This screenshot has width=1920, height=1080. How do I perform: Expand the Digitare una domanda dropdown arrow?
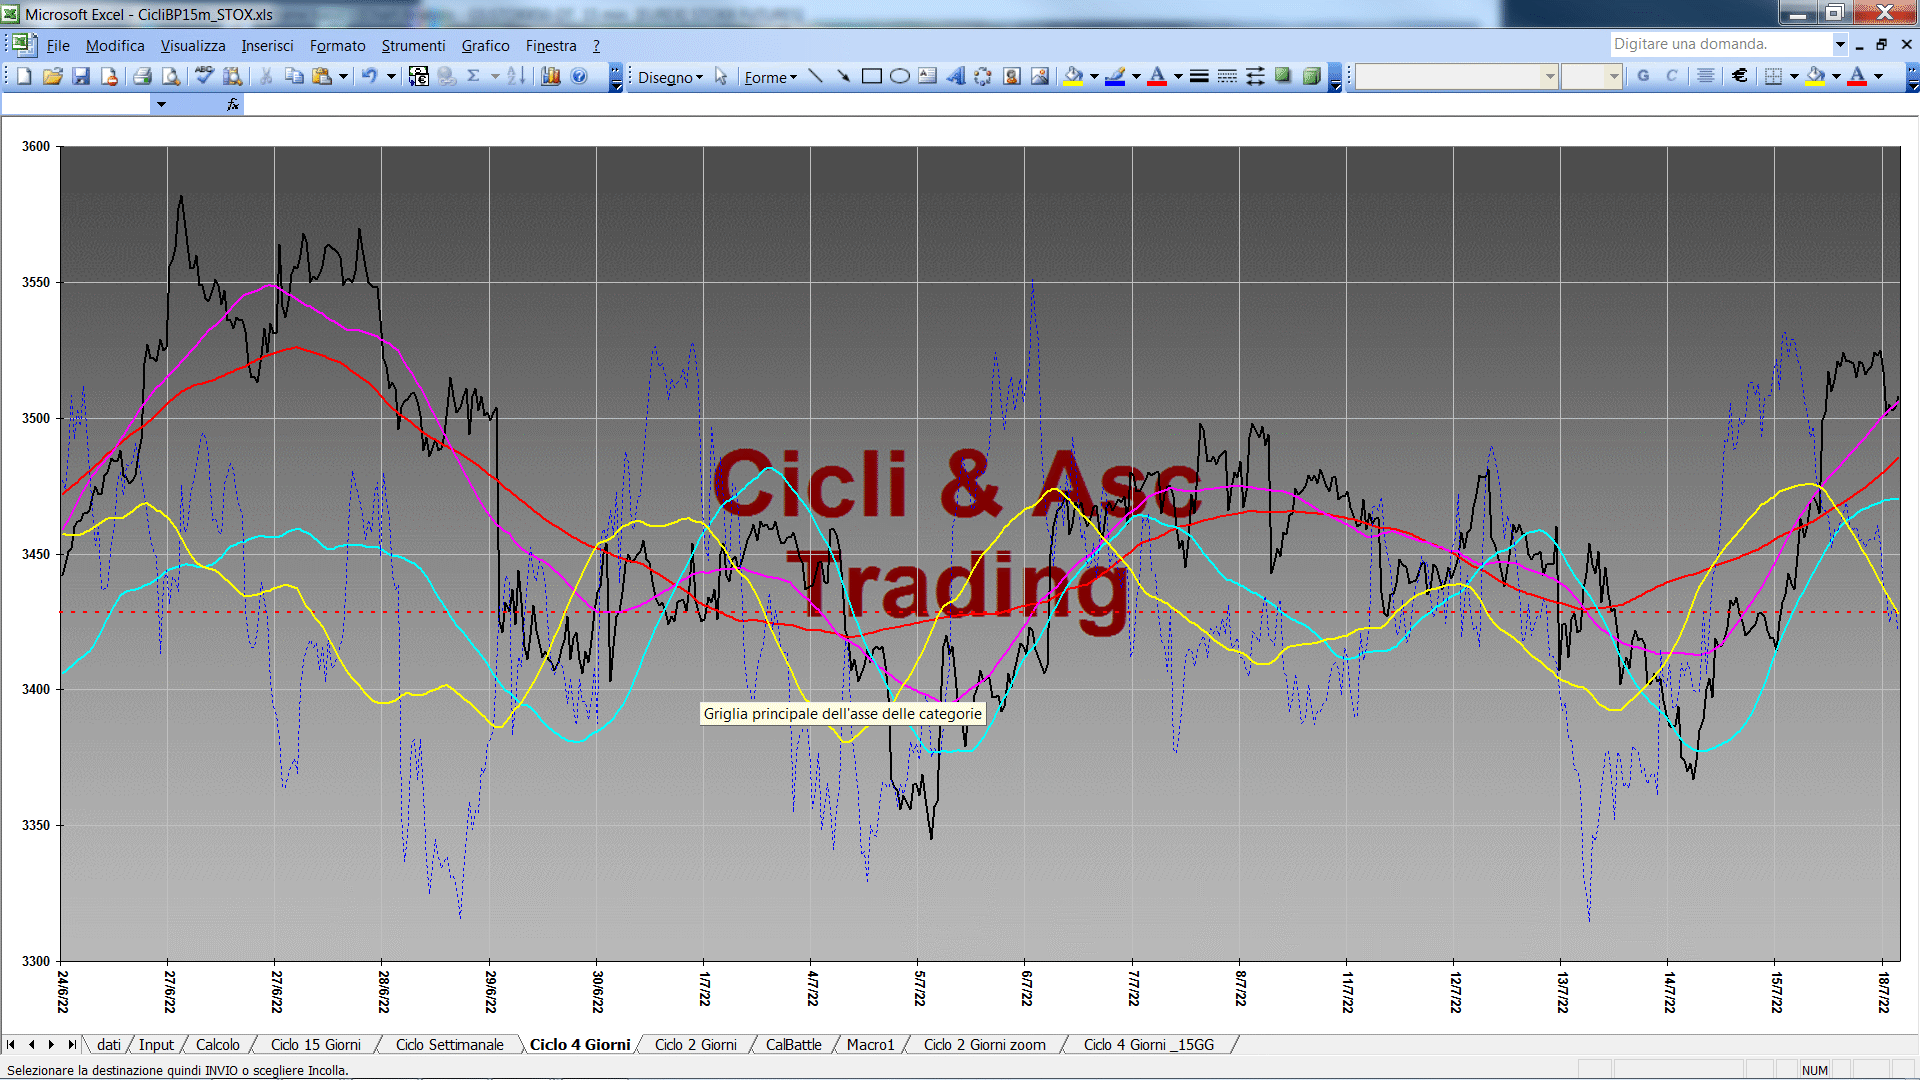pyautogui.click(x=1839, y=44)
